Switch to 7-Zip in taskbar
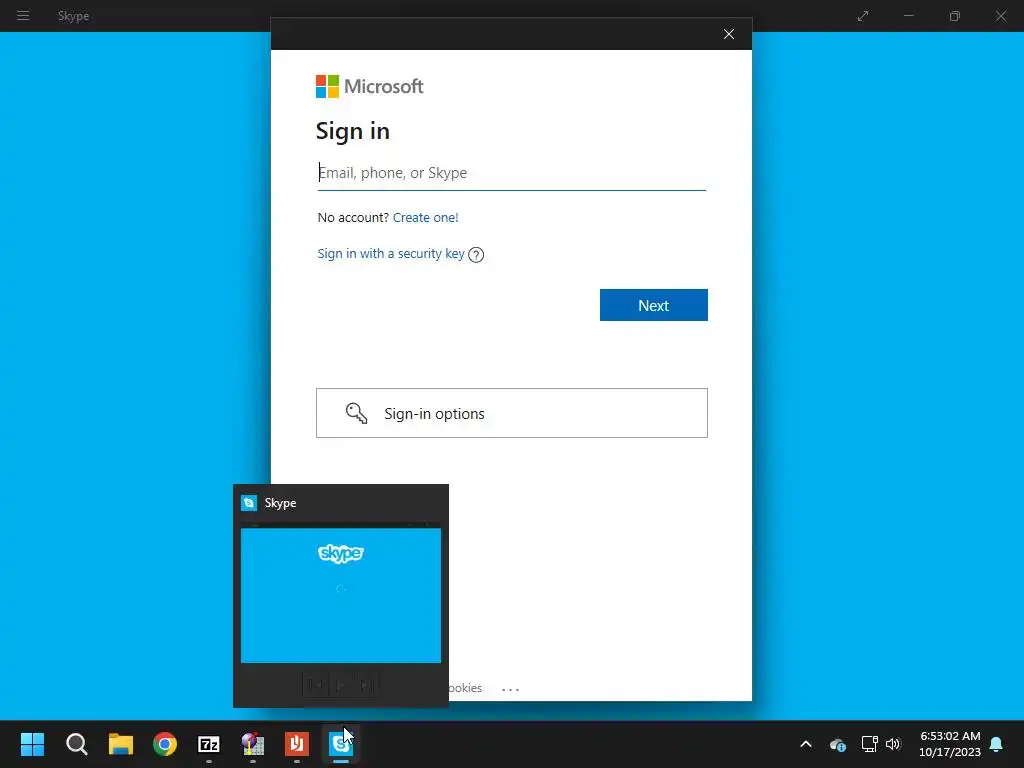 pos(209,744)
